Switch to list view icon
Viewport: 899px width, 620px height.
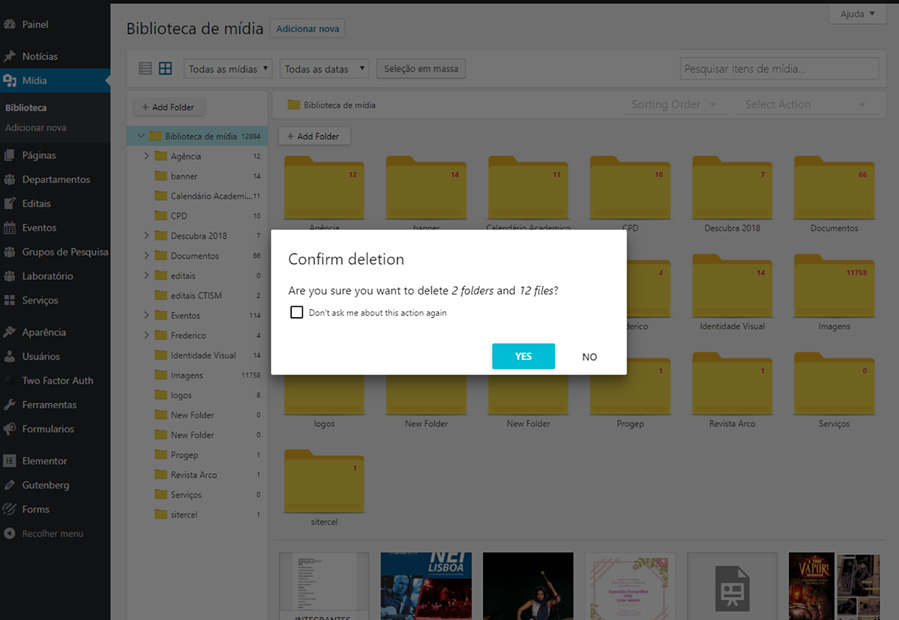(x=145, y=69)
